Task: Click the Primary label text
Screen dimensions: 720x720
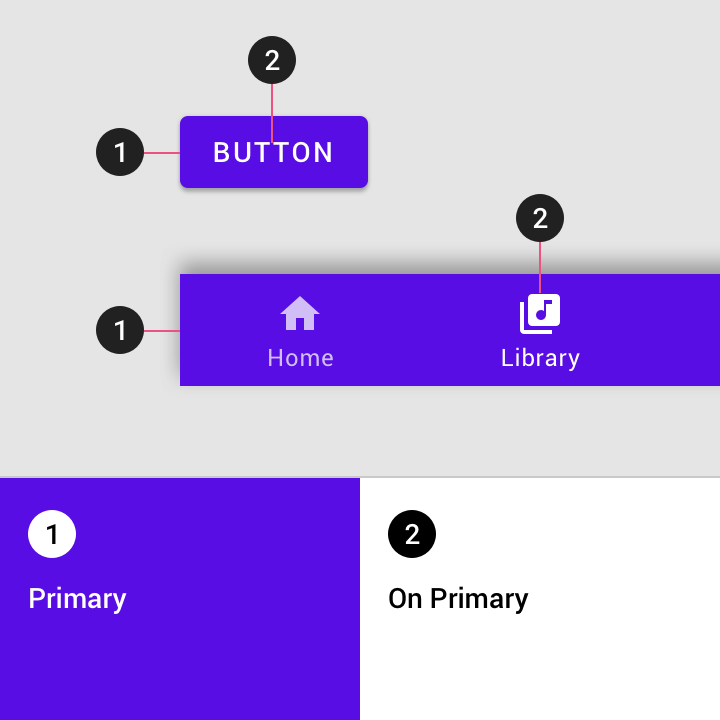Action: (77, 599)
